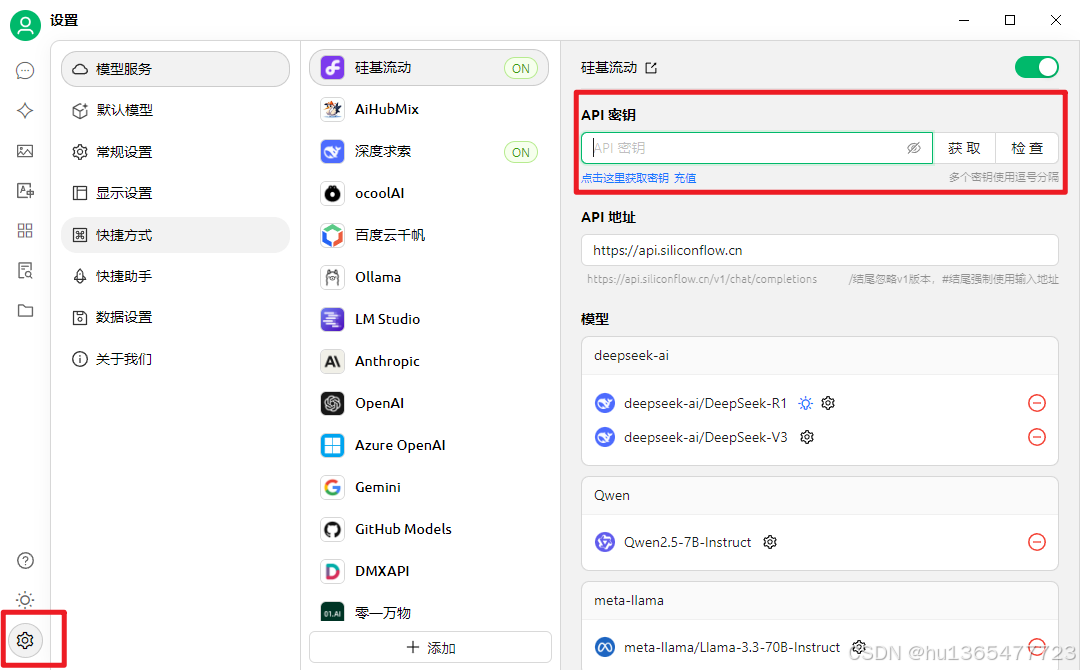Open the 关于我们 settings section
This screenshot has height=670, width=1080.
coord(176,359)
